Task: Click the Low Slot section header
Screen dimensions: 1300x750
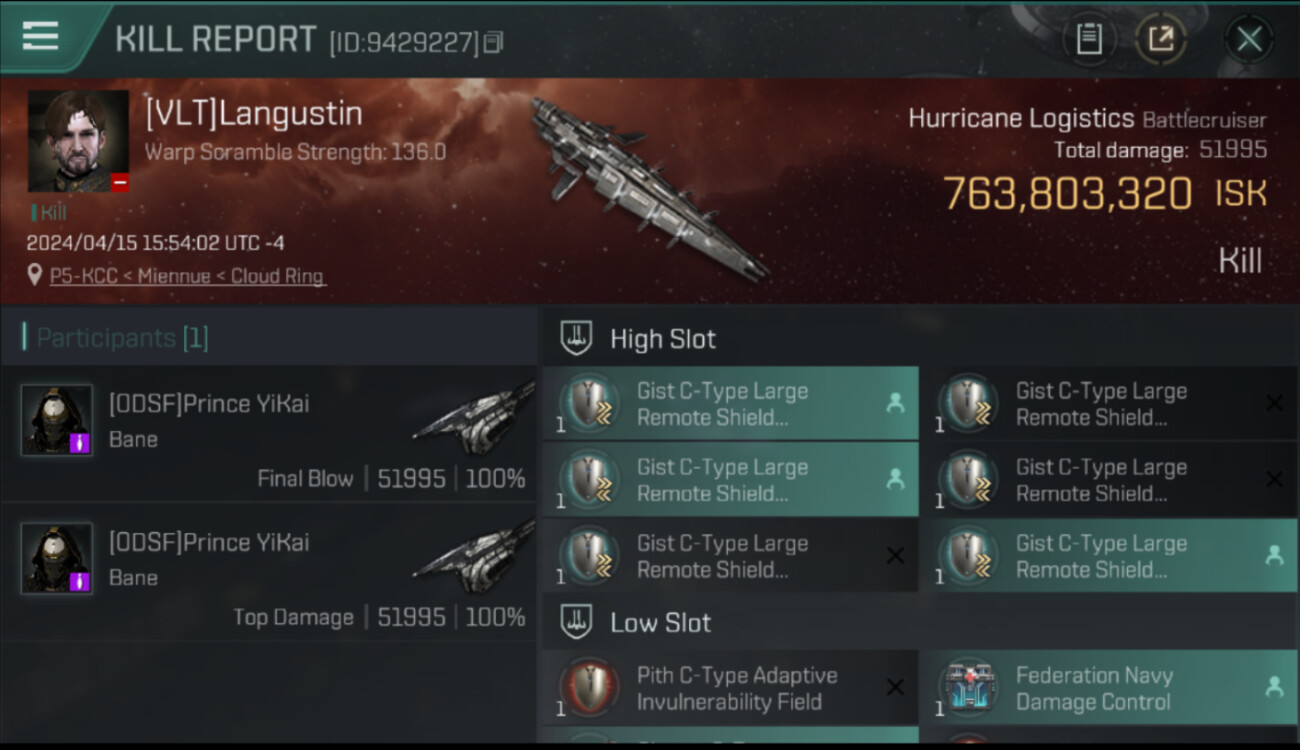Action: [660, 623]
